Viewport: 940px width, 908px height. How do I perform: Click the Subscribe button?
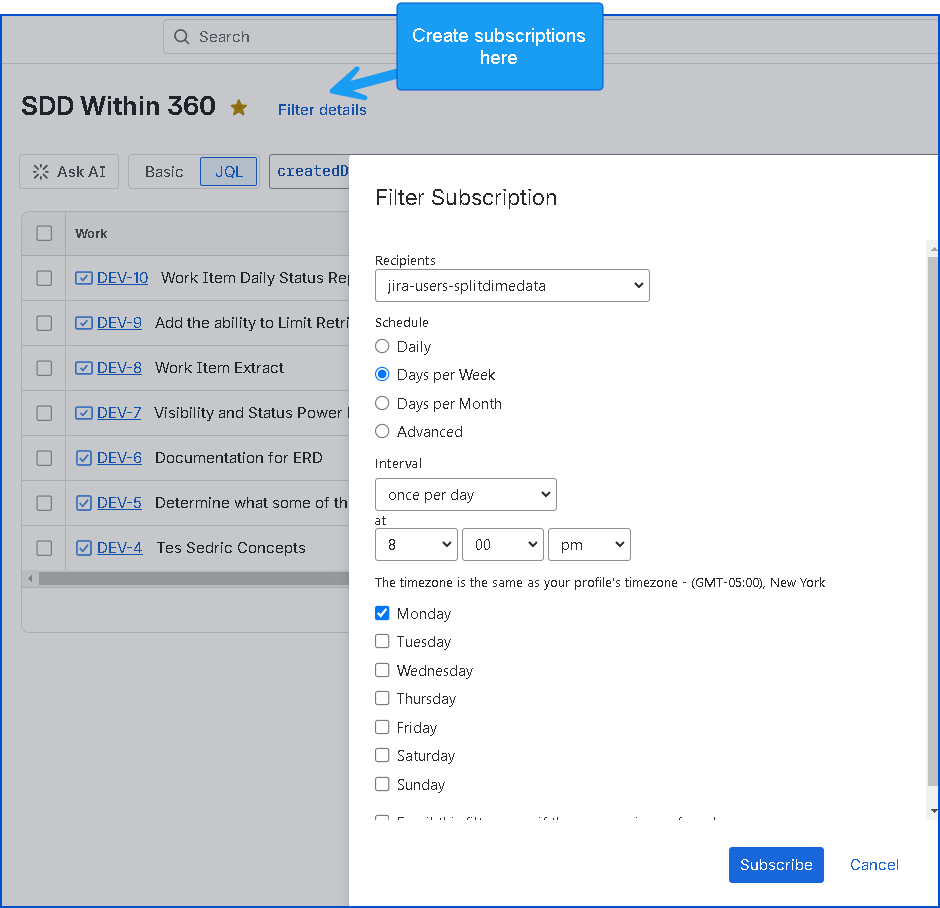point(776,865)
